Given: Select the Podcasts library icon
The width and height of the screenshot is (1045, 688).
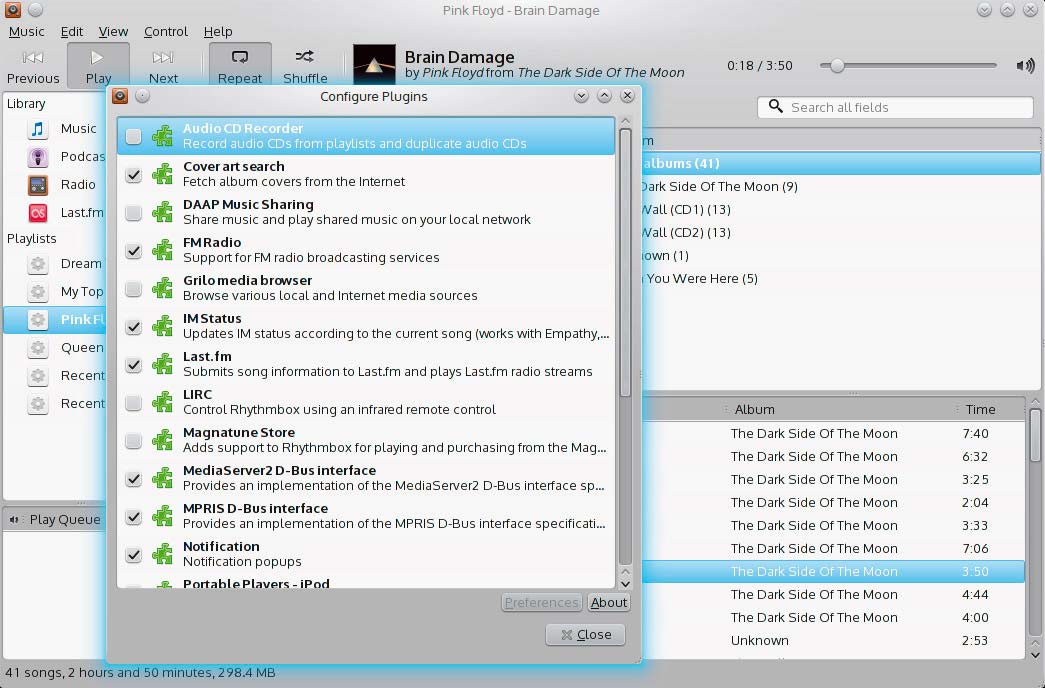Looking at the screenshot, I should (x=38, y=157).
